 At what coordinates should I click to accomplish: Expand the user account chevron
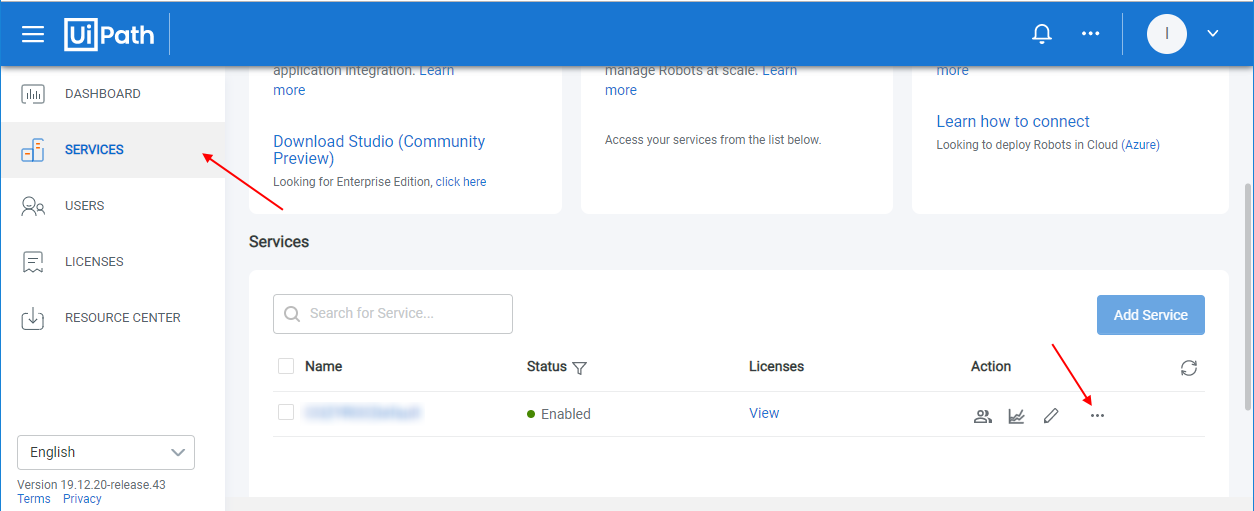point(1213,34)
